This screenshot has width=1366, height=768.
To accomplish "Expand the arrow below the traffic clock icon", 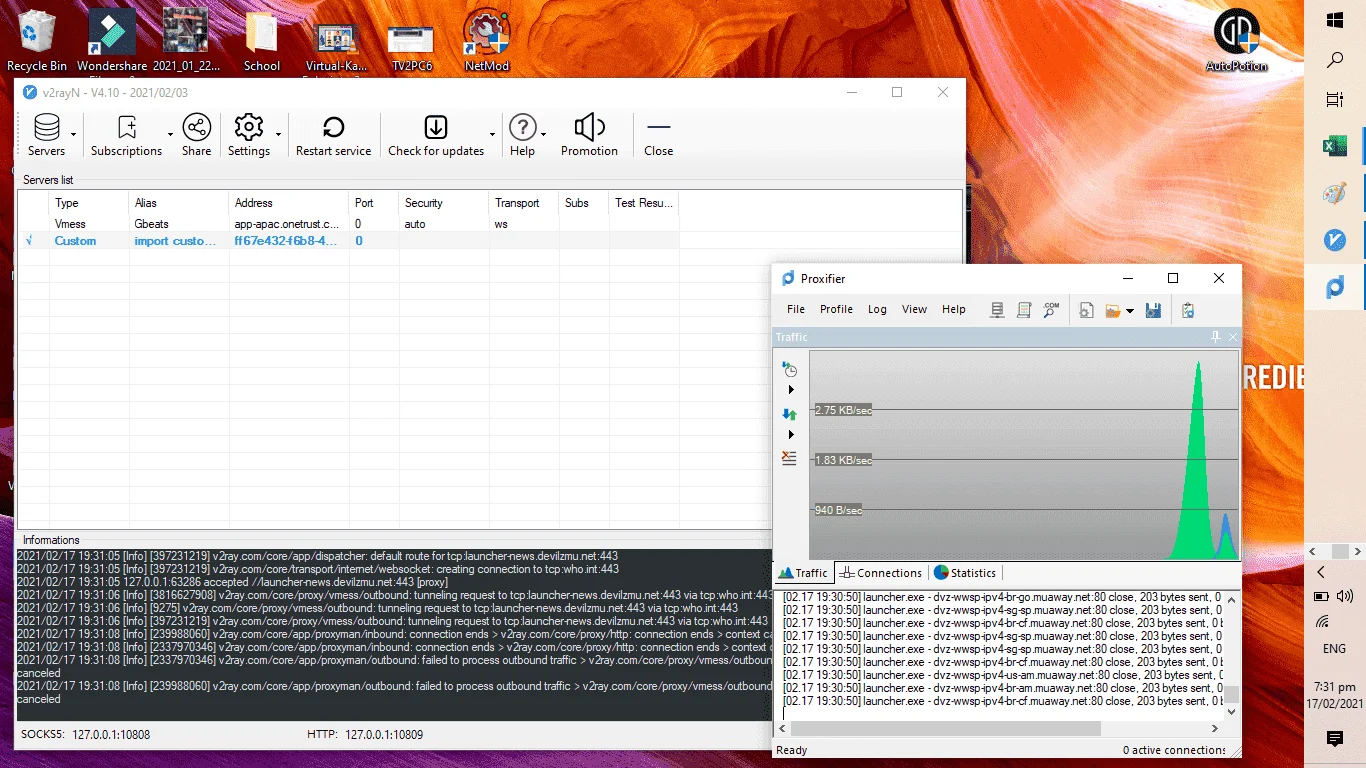I will [791, 390].
